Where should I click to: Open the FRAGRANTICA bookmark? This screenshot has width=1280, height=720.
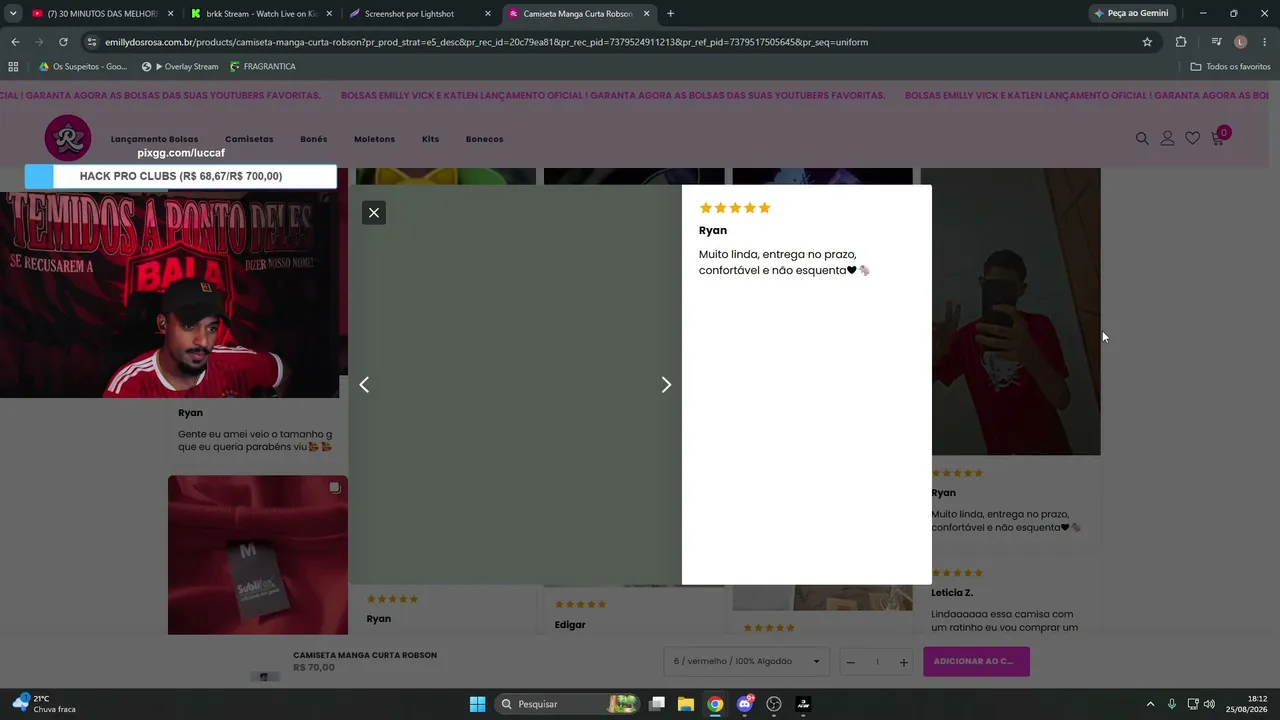coord(263,66)
